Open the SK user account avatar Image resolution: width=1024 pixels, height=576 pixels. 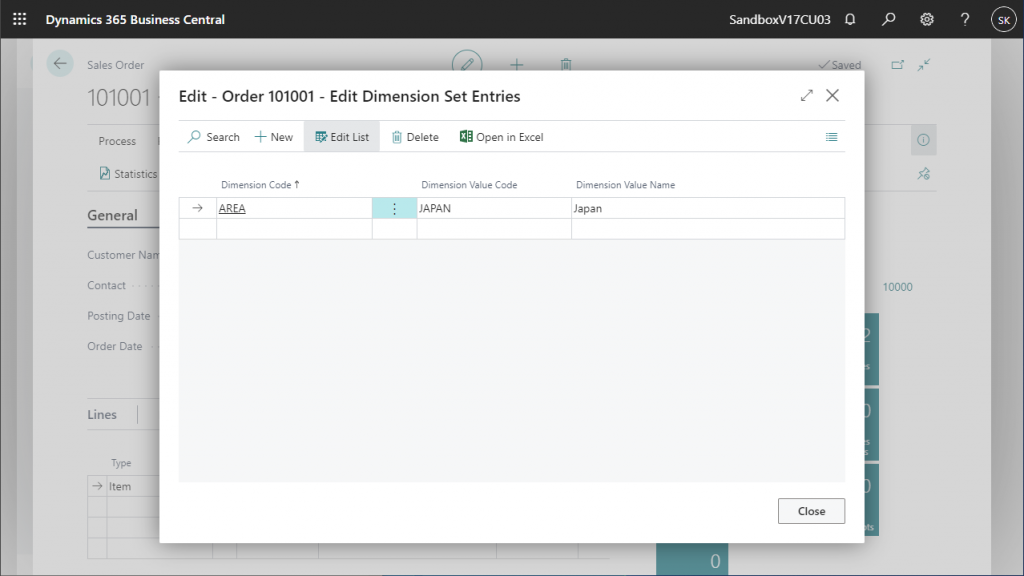pos(1004,20)
